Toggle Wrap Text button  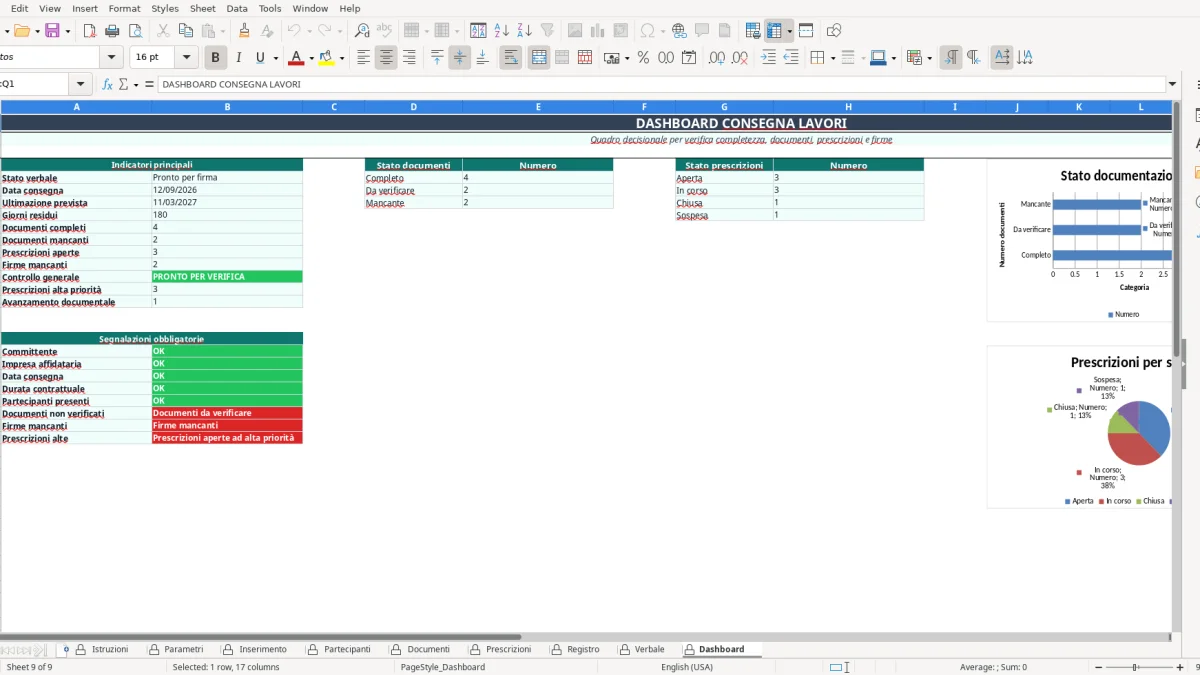click(x=511, y=58)
